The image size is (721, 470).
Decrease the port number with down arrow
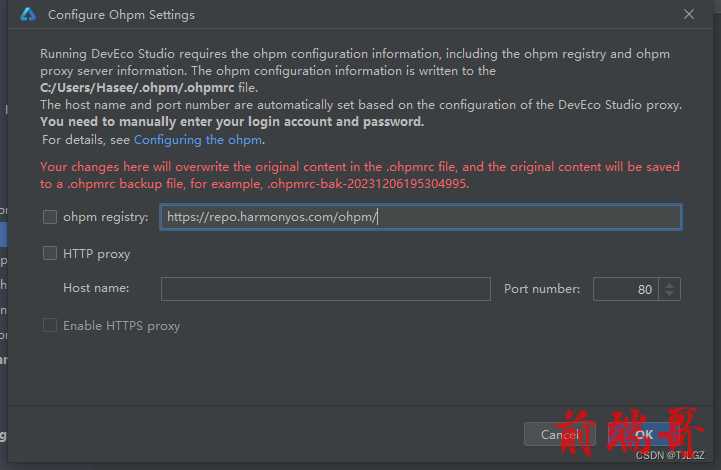[670, 294]
